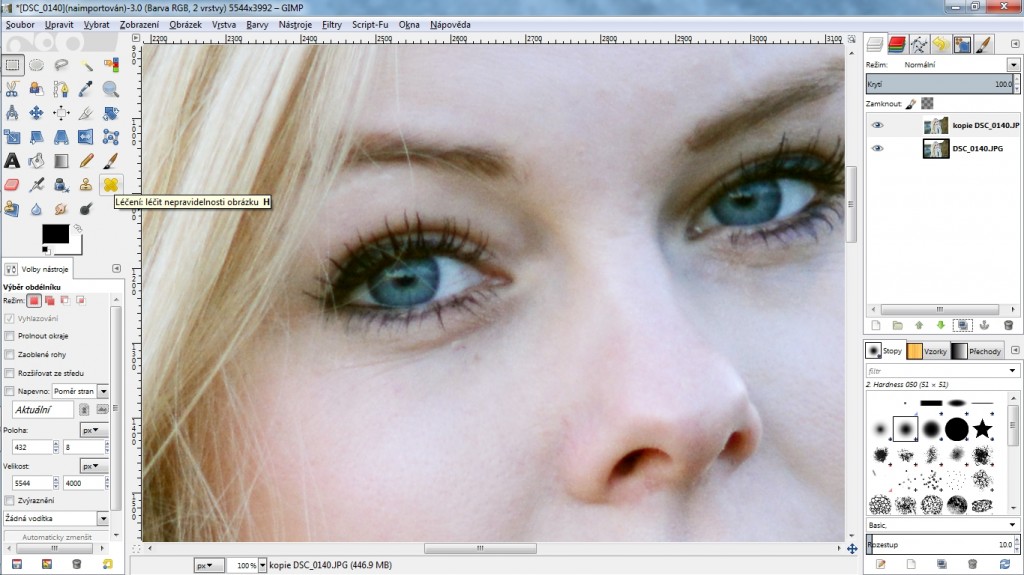The width and height of the screenshot is (1024, 575).
Task: Hide the DSC_0140.JPG base layer
Action: (877, 148)
